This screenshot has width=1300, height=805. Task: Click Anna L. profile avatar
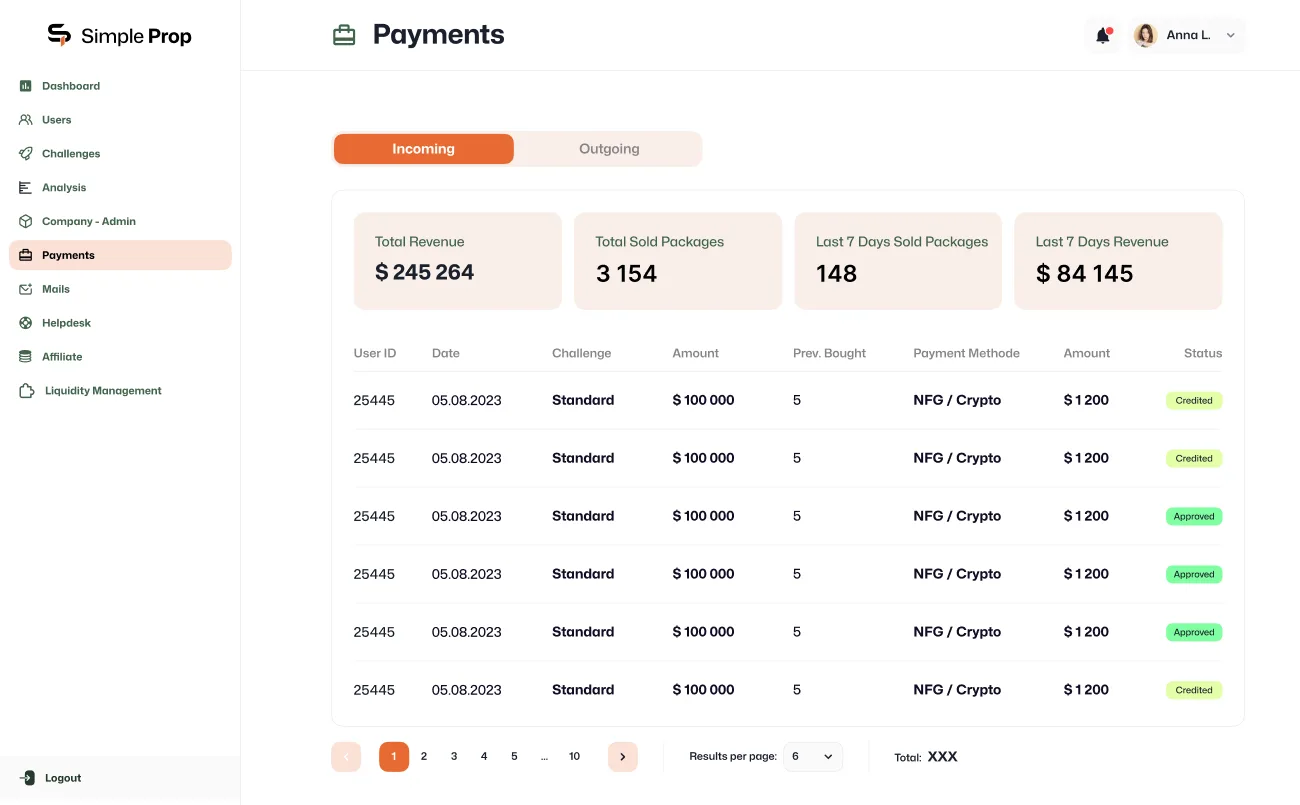1145,35
